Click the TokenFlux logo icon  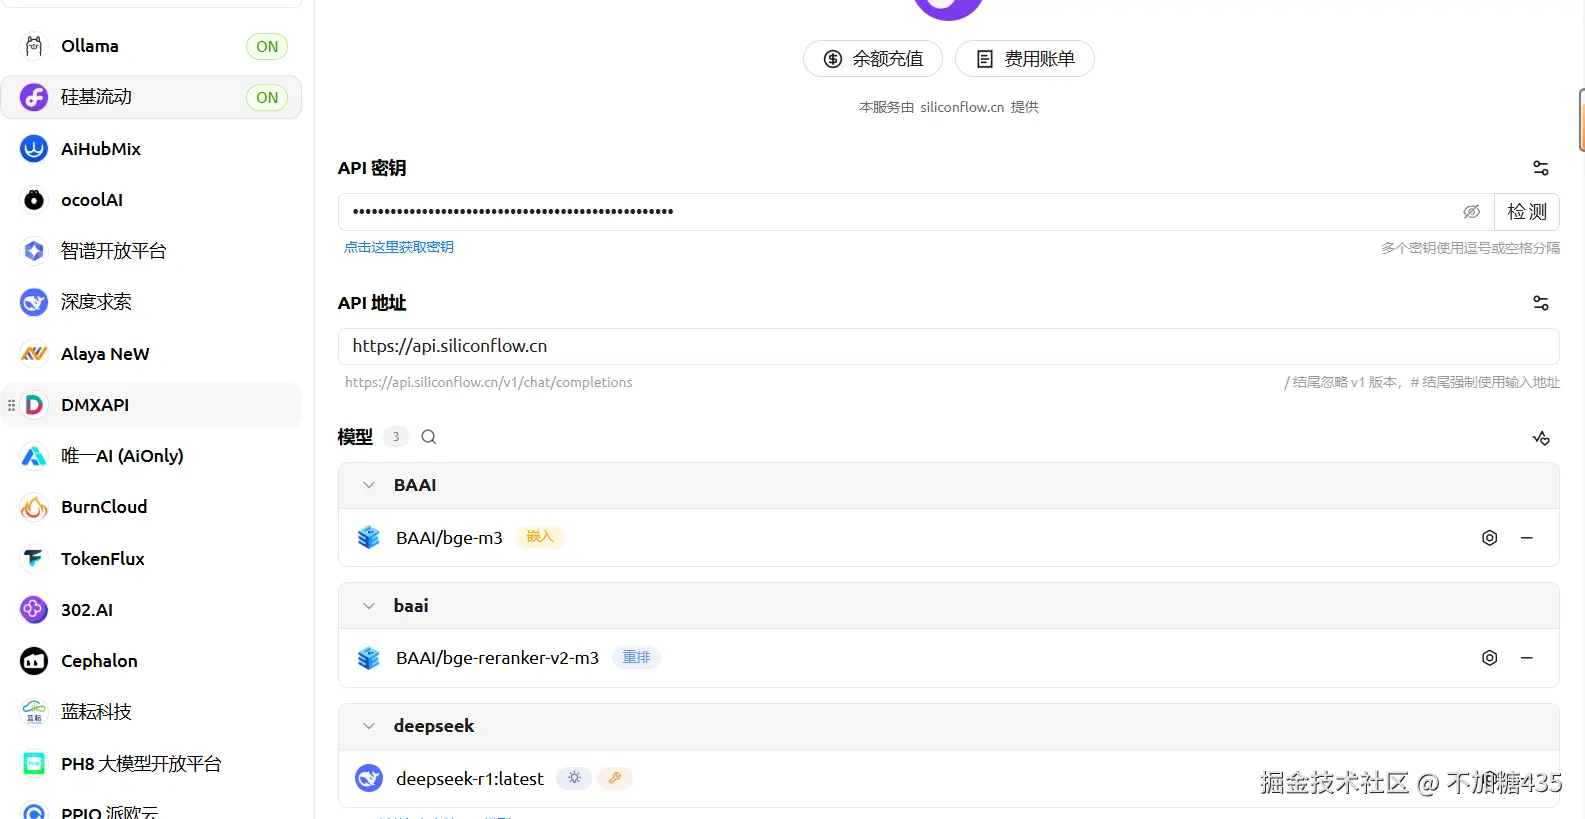point(34,559)
